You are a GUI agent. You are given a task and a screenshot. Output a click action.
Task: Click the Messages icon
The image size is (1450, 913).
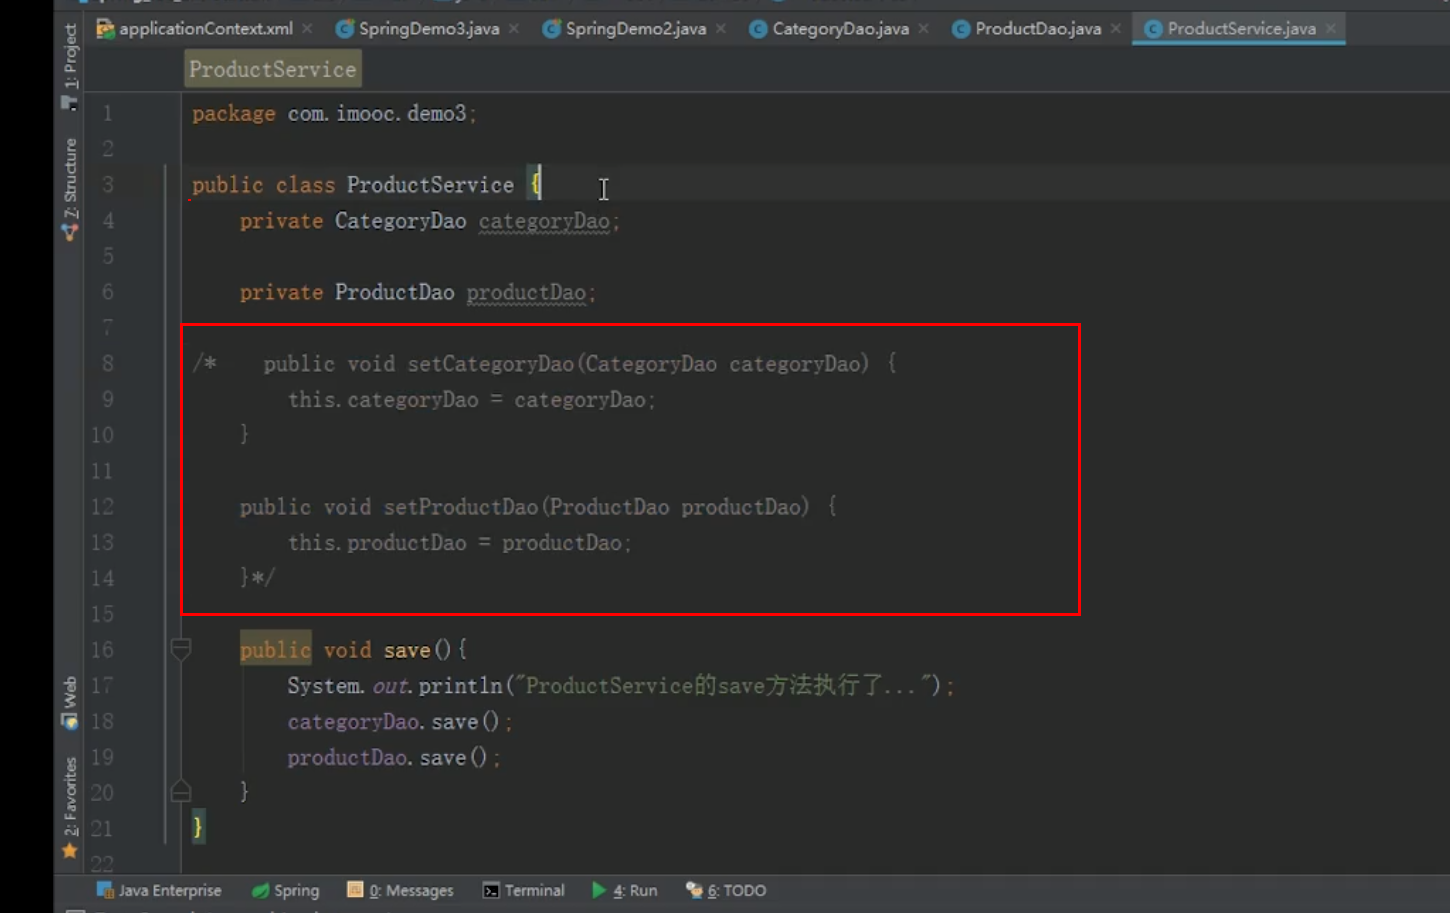[355, 890]
